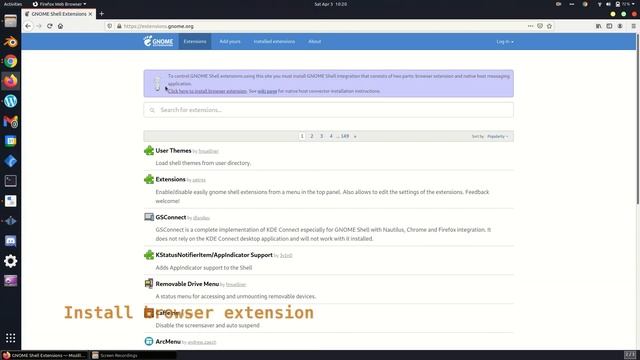Open Discord from the dock
Screen dimensions: 640x360
(11, 241)
